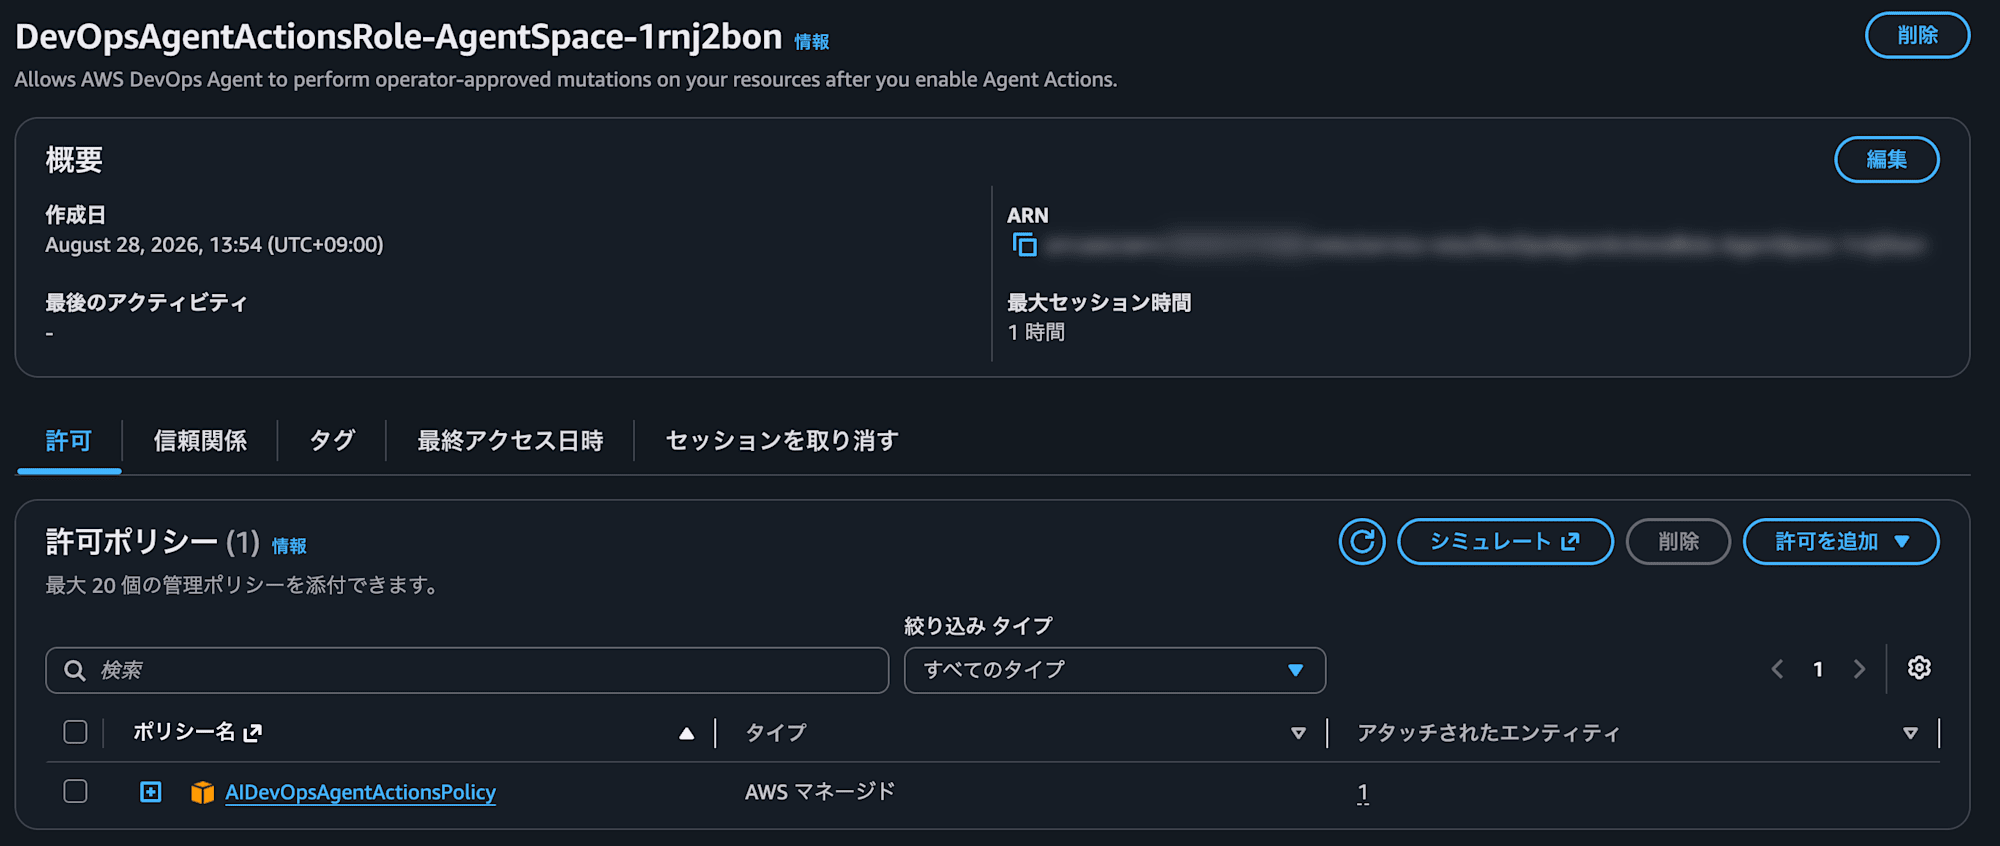Go to the previous page of policies
The image size is (2000, 846).
coord(1777,669)
